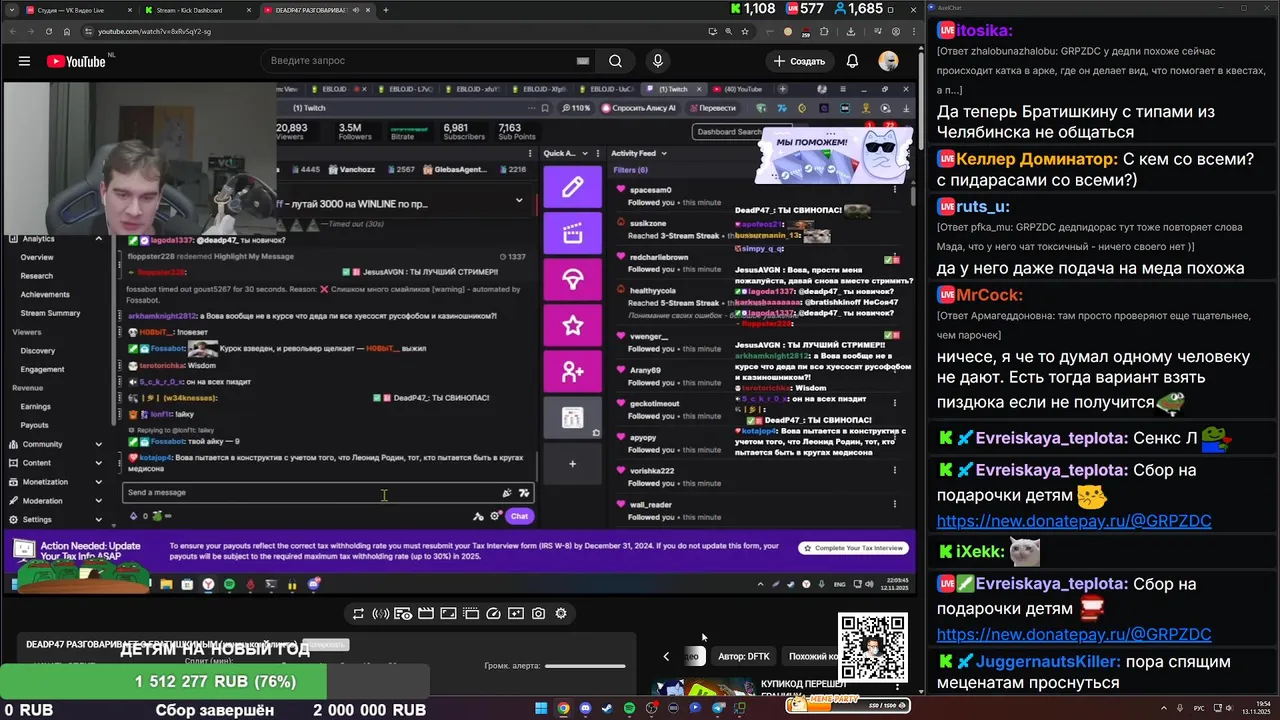Toggle the broadcast signal icon in player toolbar
This screenshot has width=1280, height=720.
coord(380,614)
